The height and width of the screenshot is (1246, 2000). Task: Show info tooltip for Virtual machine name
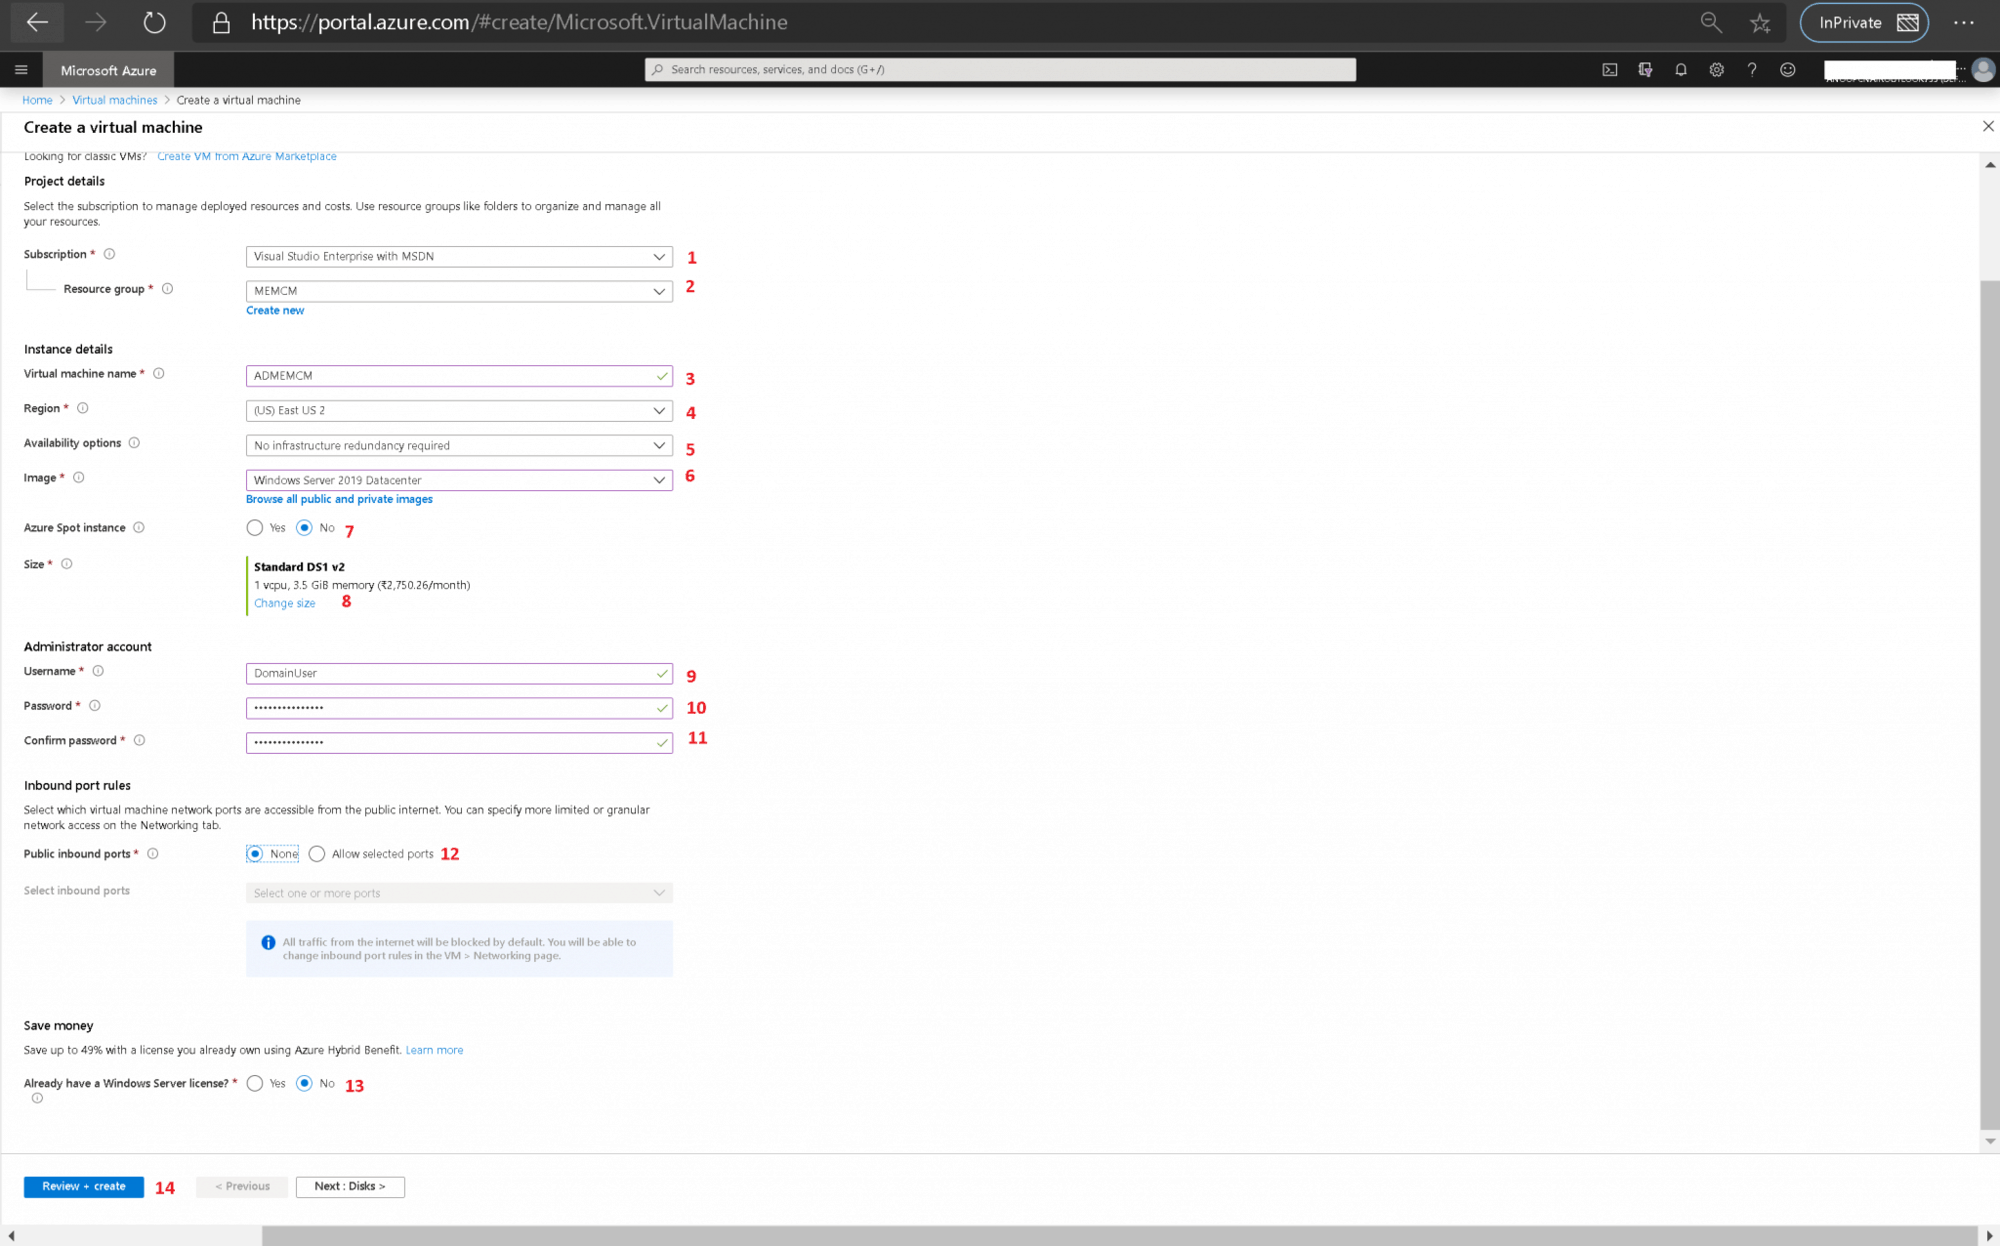(158, 374)
